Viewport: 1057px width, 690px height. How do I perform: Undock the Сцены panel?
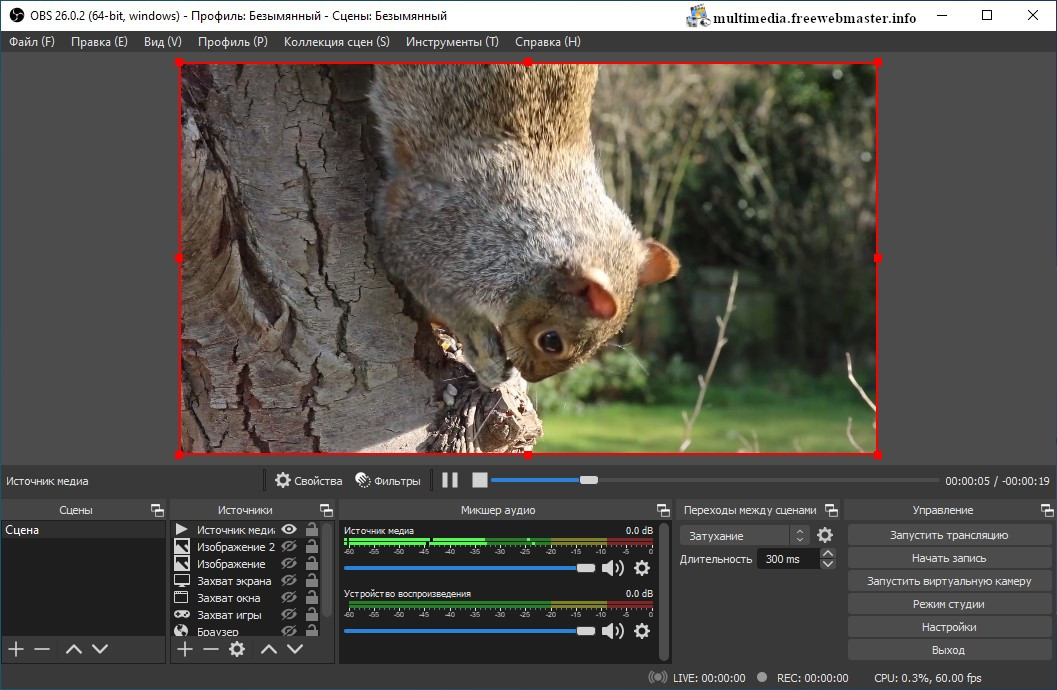point(157,510)
